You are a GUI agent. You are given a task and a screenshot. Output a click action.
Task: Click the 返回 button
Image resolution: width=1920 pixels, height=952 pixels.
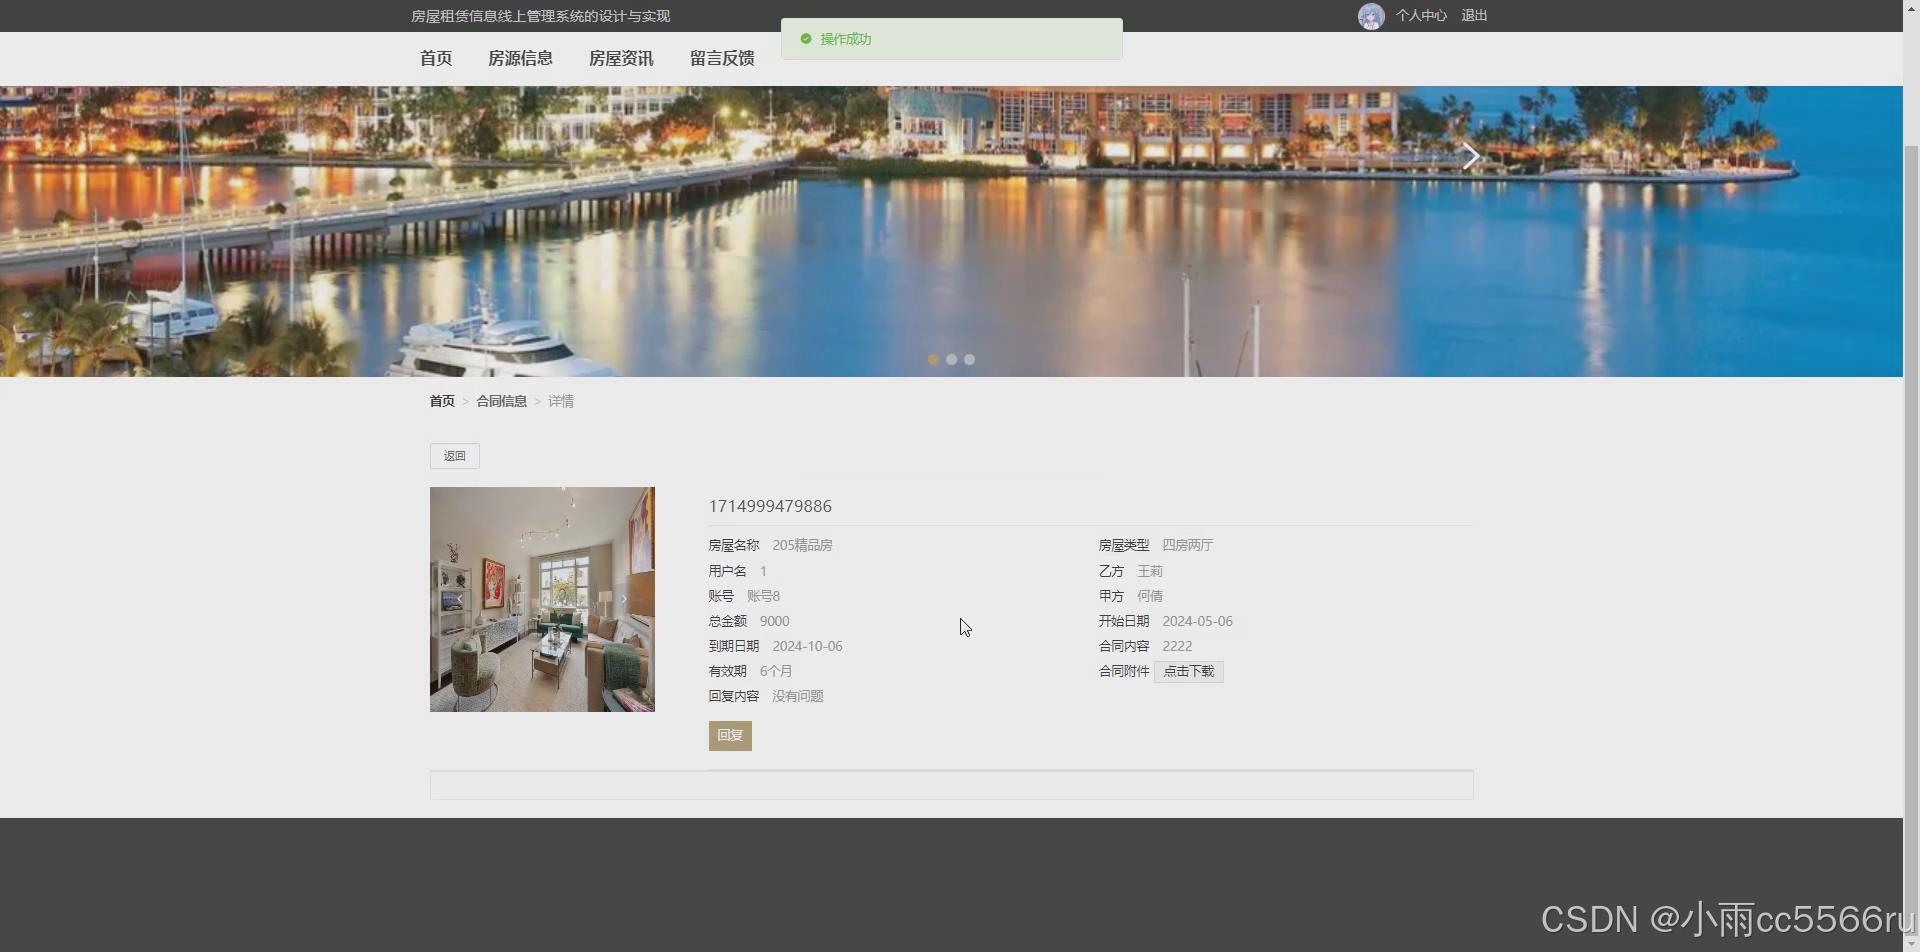pos(455,456)
